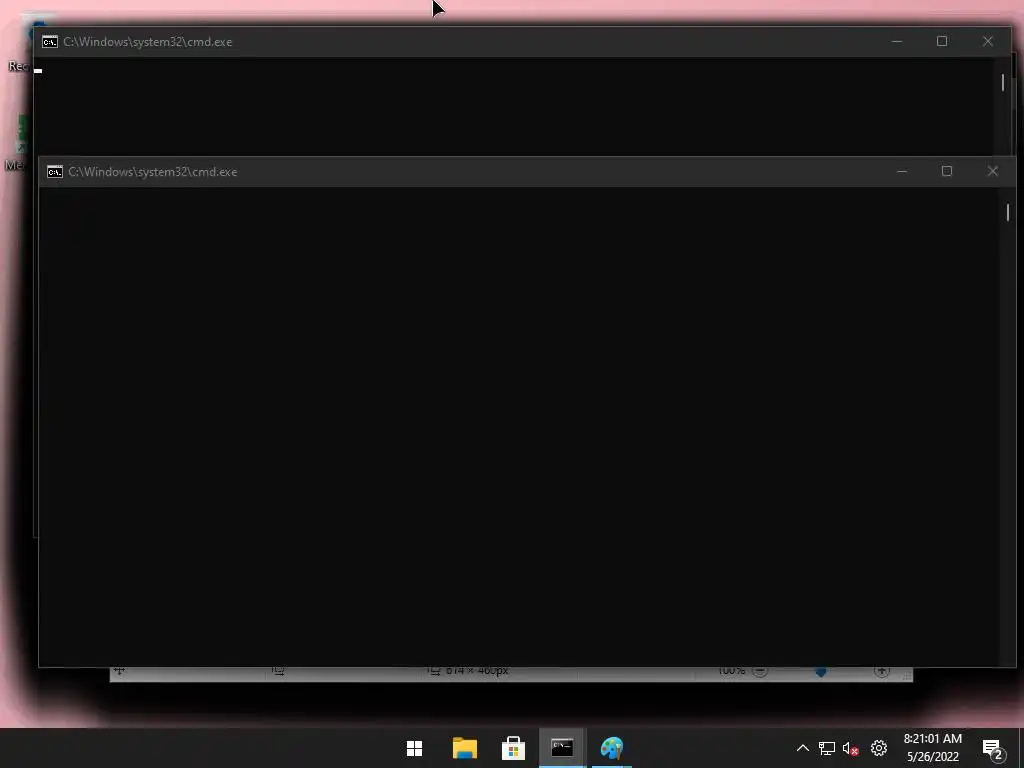Click front cmd.exe window system icon
This screenshot has width=1024, height=768.
55,172
